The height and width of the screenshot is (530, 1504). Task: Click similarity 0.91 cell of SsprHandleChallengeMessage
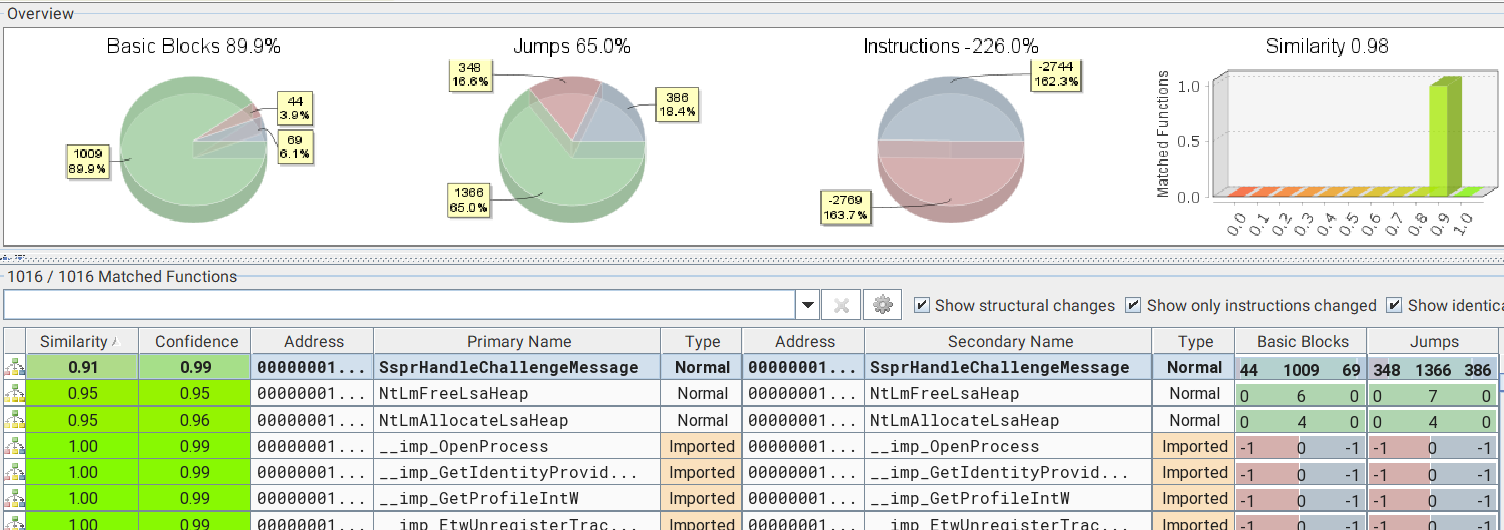pos(82,367)
